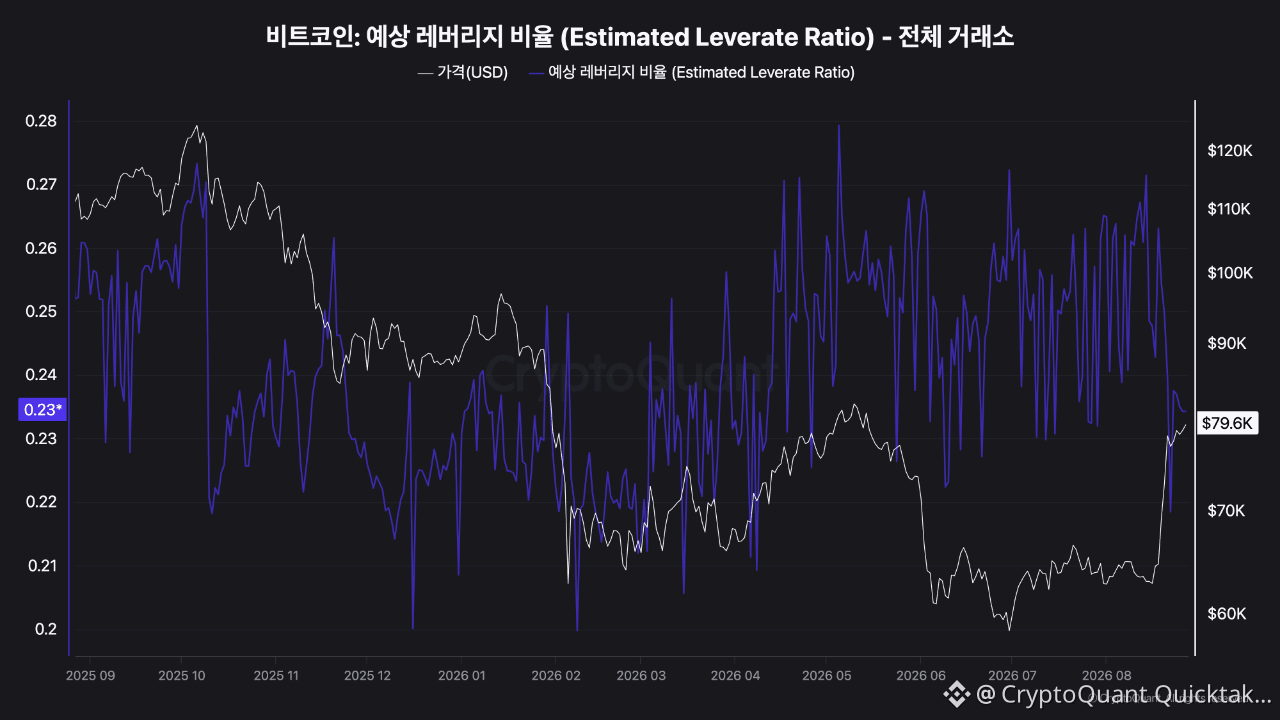Select the 2025 10 date label
Image resolution: width=1280 pixels, height=720 pixels.
pos(183,676)
